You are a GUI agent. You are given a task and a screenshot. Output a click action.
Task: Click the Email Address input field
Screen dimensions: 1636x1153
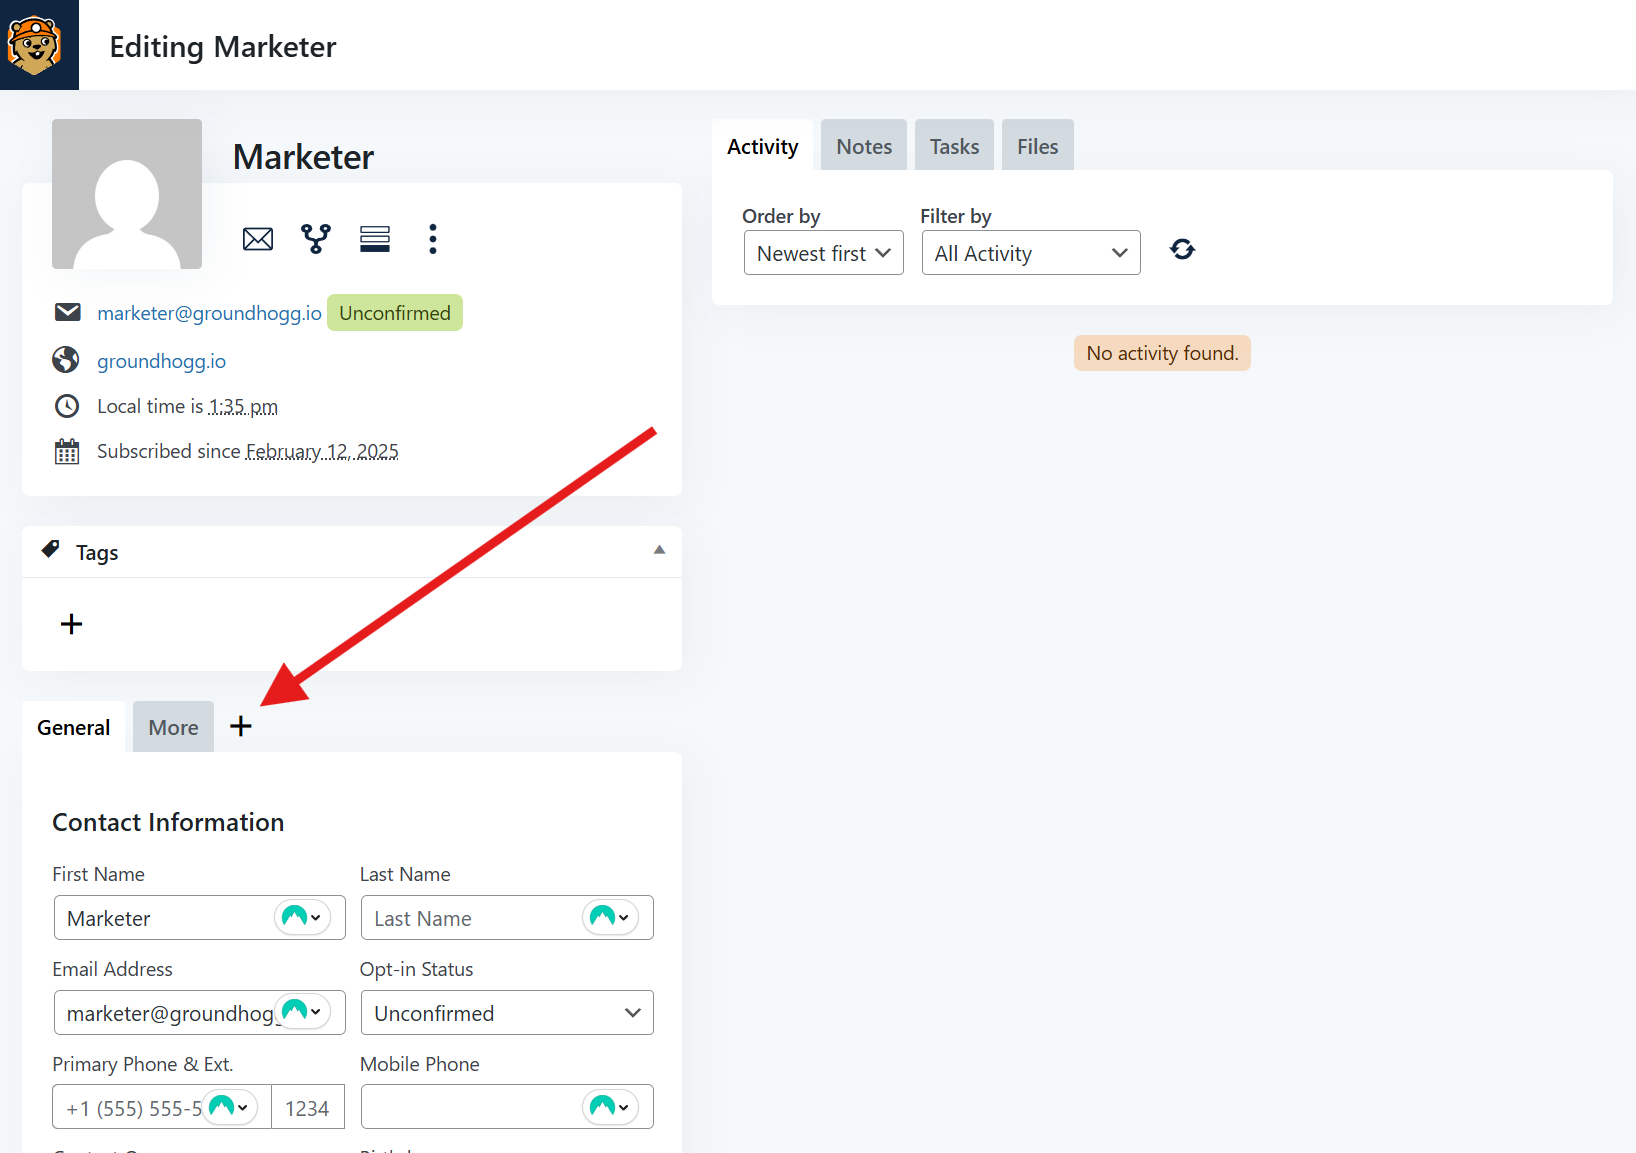(200, 1013)
